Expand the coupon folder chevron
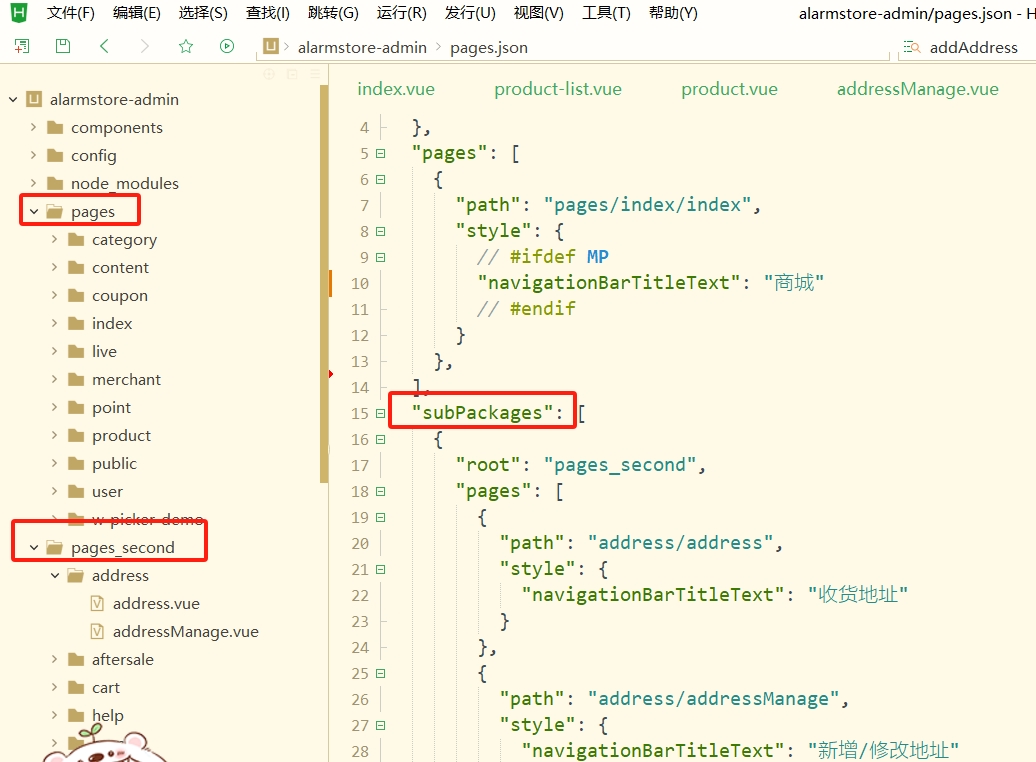Screen dimensions: 1036x762 click(55, 295)
